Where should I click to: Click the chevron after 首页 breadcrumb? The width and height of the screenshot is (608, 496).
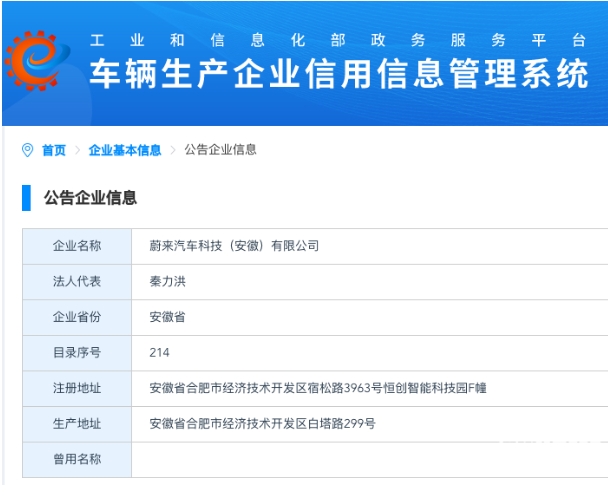pyautogui.click(x=77, y=150)
